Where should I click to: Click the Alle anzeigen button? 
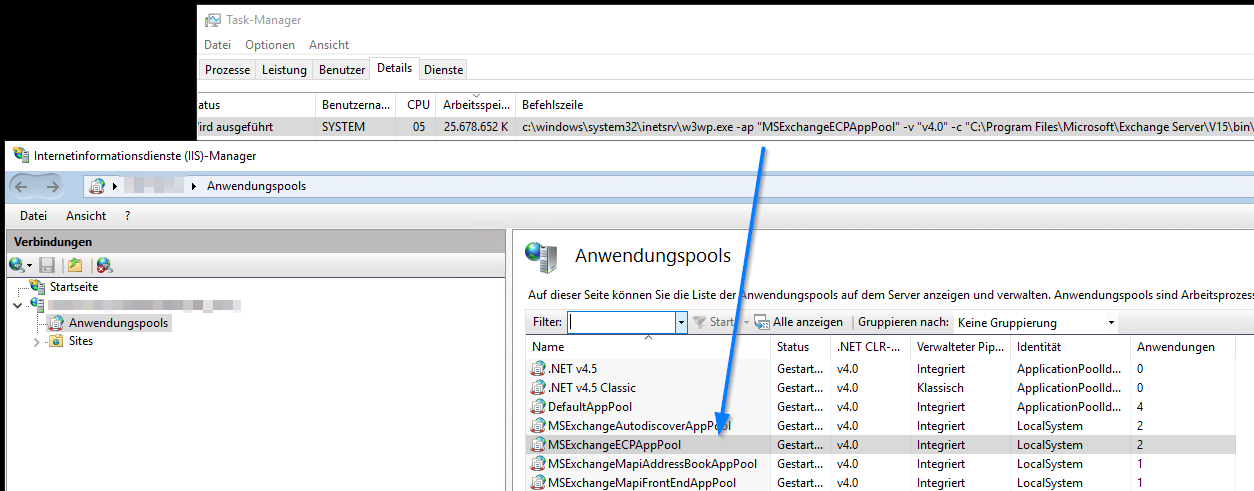(x=799, y=323)
